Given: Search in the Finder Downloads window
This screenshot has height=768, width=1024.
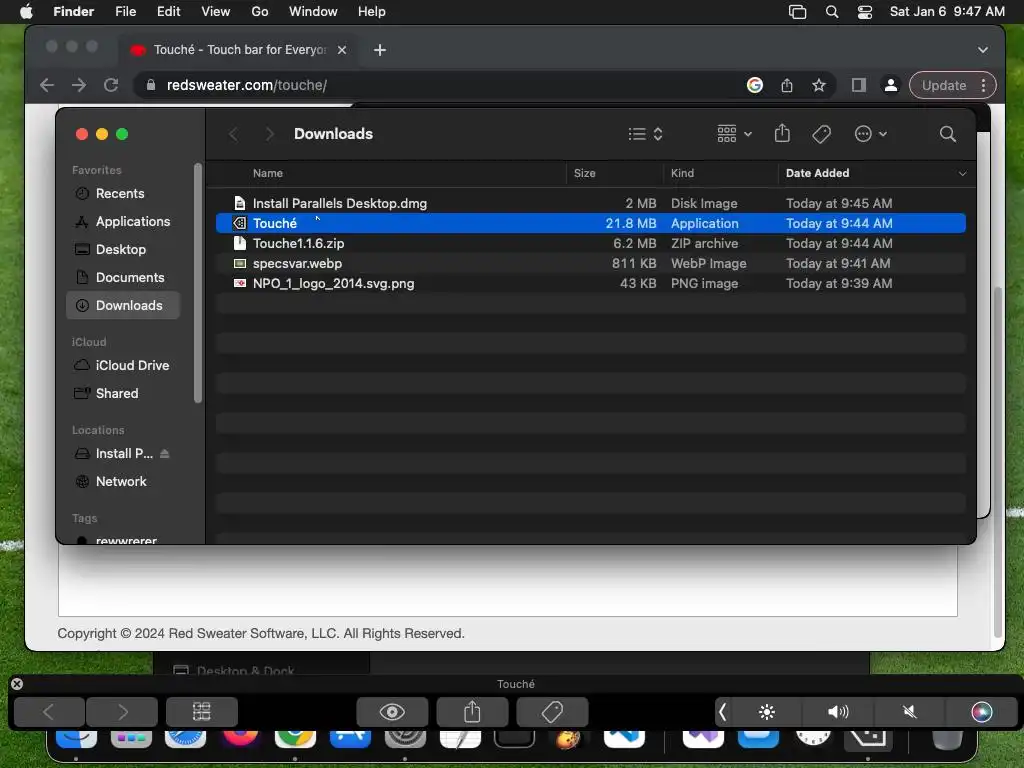Looking at the screenshot, I should (947, 134).
